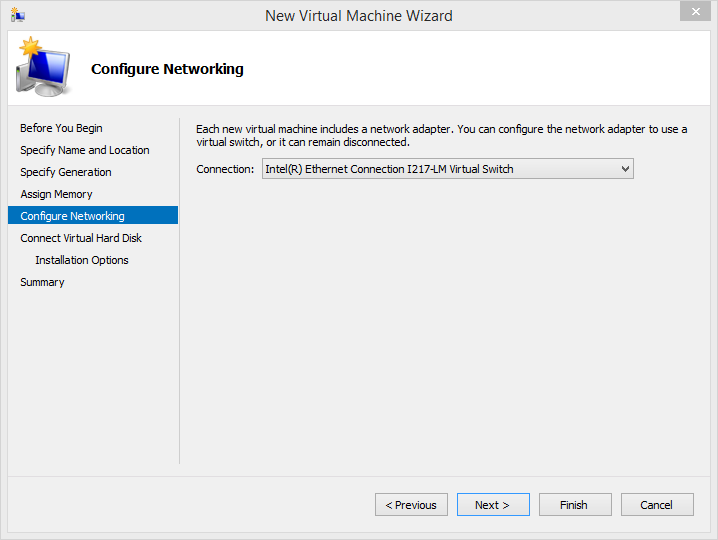This screenshot has height=540, width=718.
Task: Open the Connection virtual switch dropdown
Action: [447, 169]
